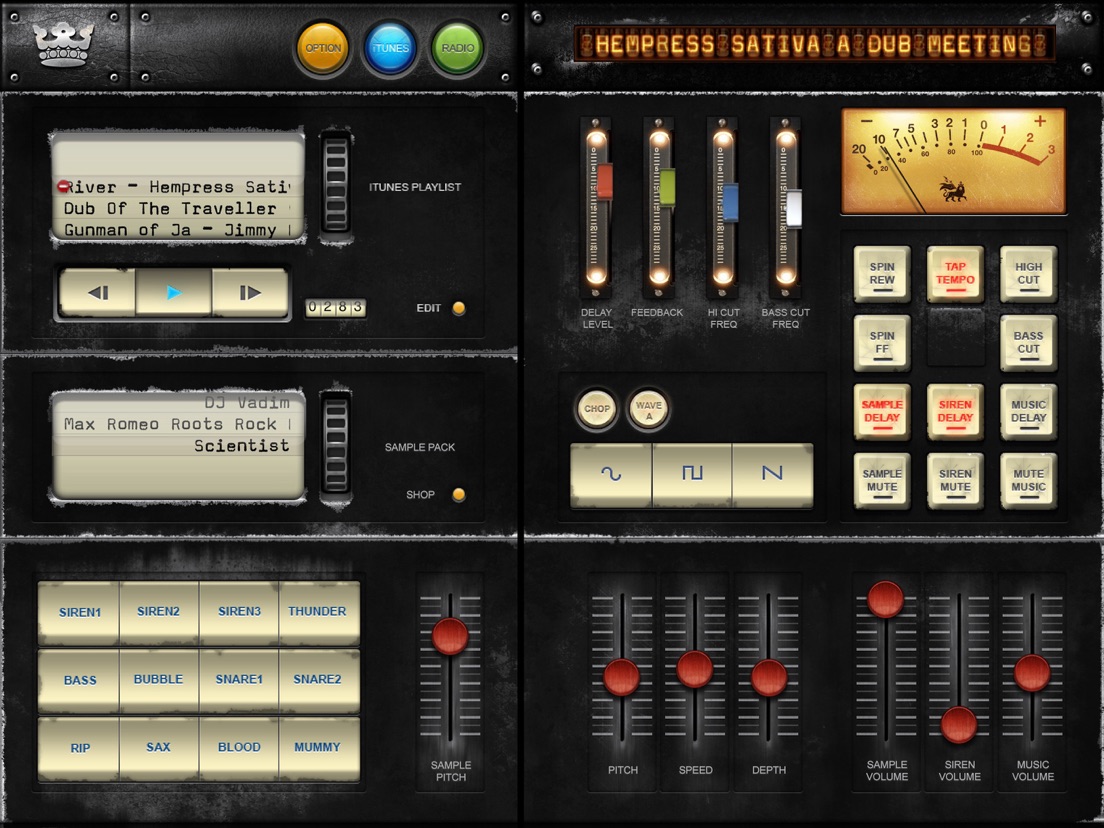Toggle the SHOP indicator light
The width and height of the screenshot is (1104, 828).
458,494
